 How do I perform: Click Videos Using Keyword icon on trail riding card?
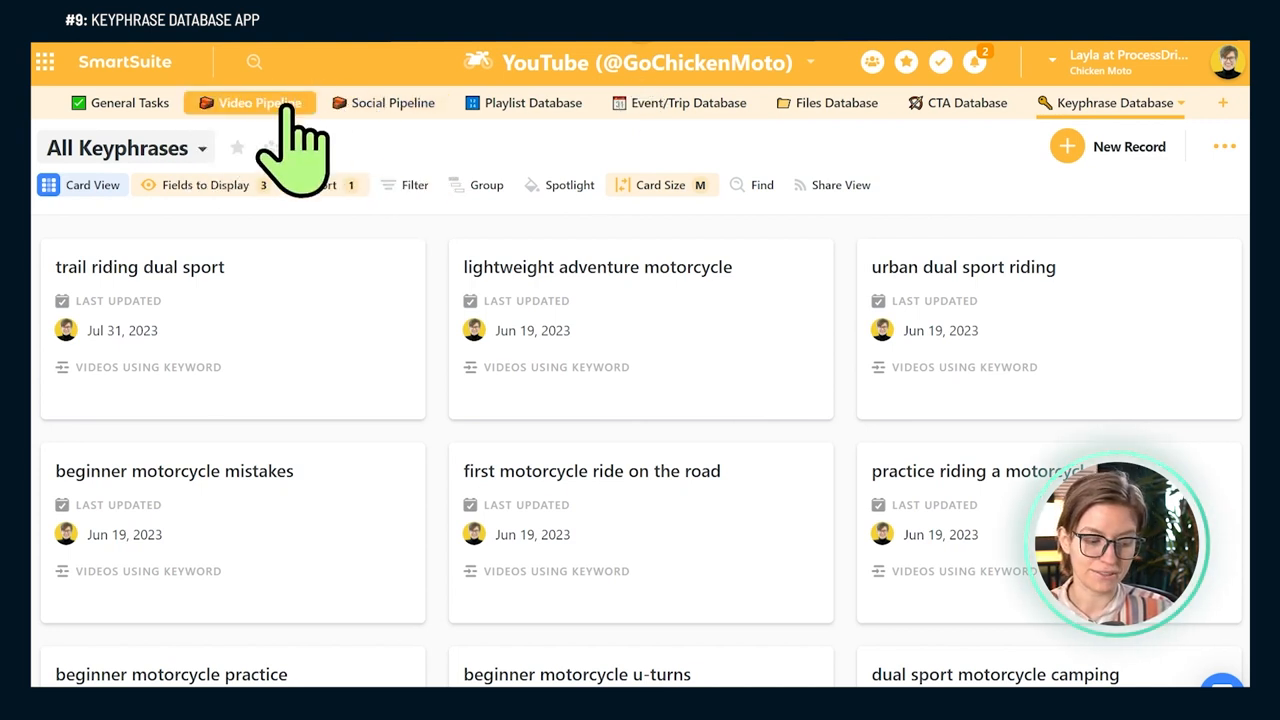(x=62, y=367)
